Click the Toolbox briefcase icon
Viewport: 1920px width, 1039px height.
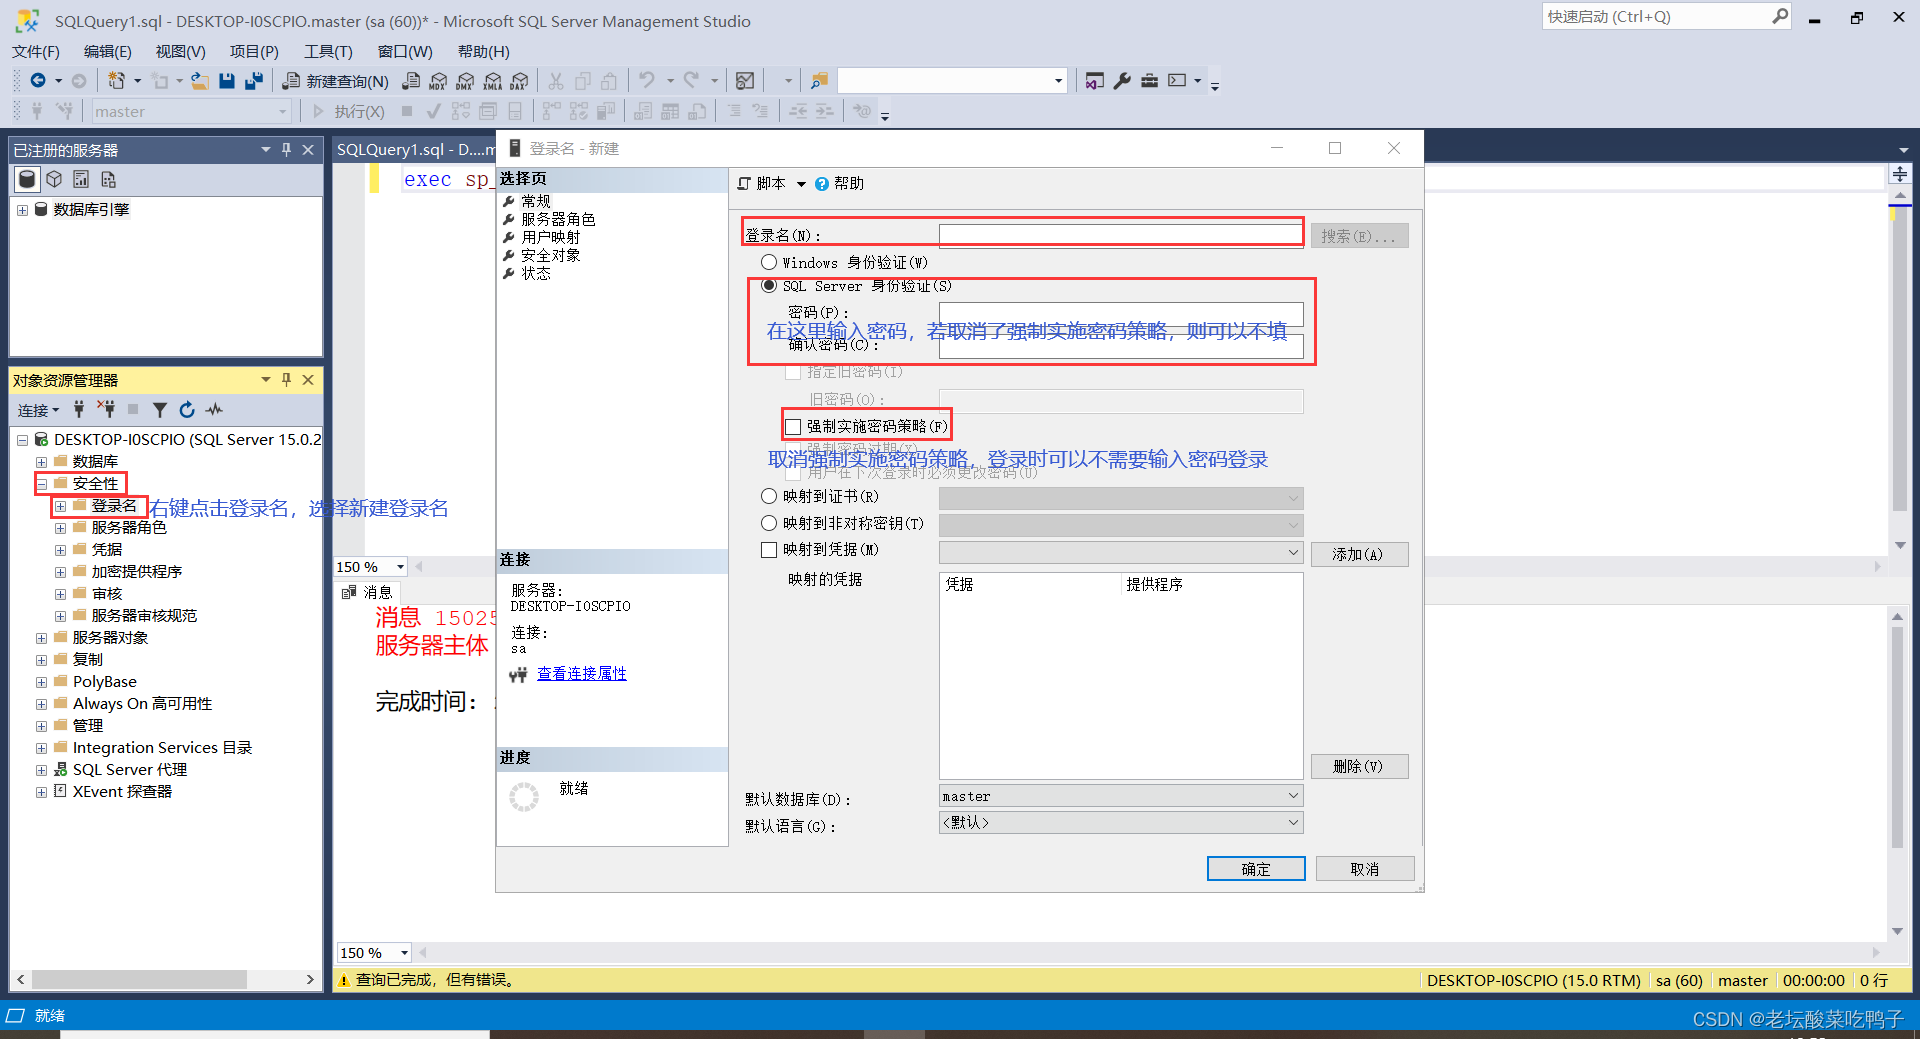pyautogui.click(x=1149, y=81)
